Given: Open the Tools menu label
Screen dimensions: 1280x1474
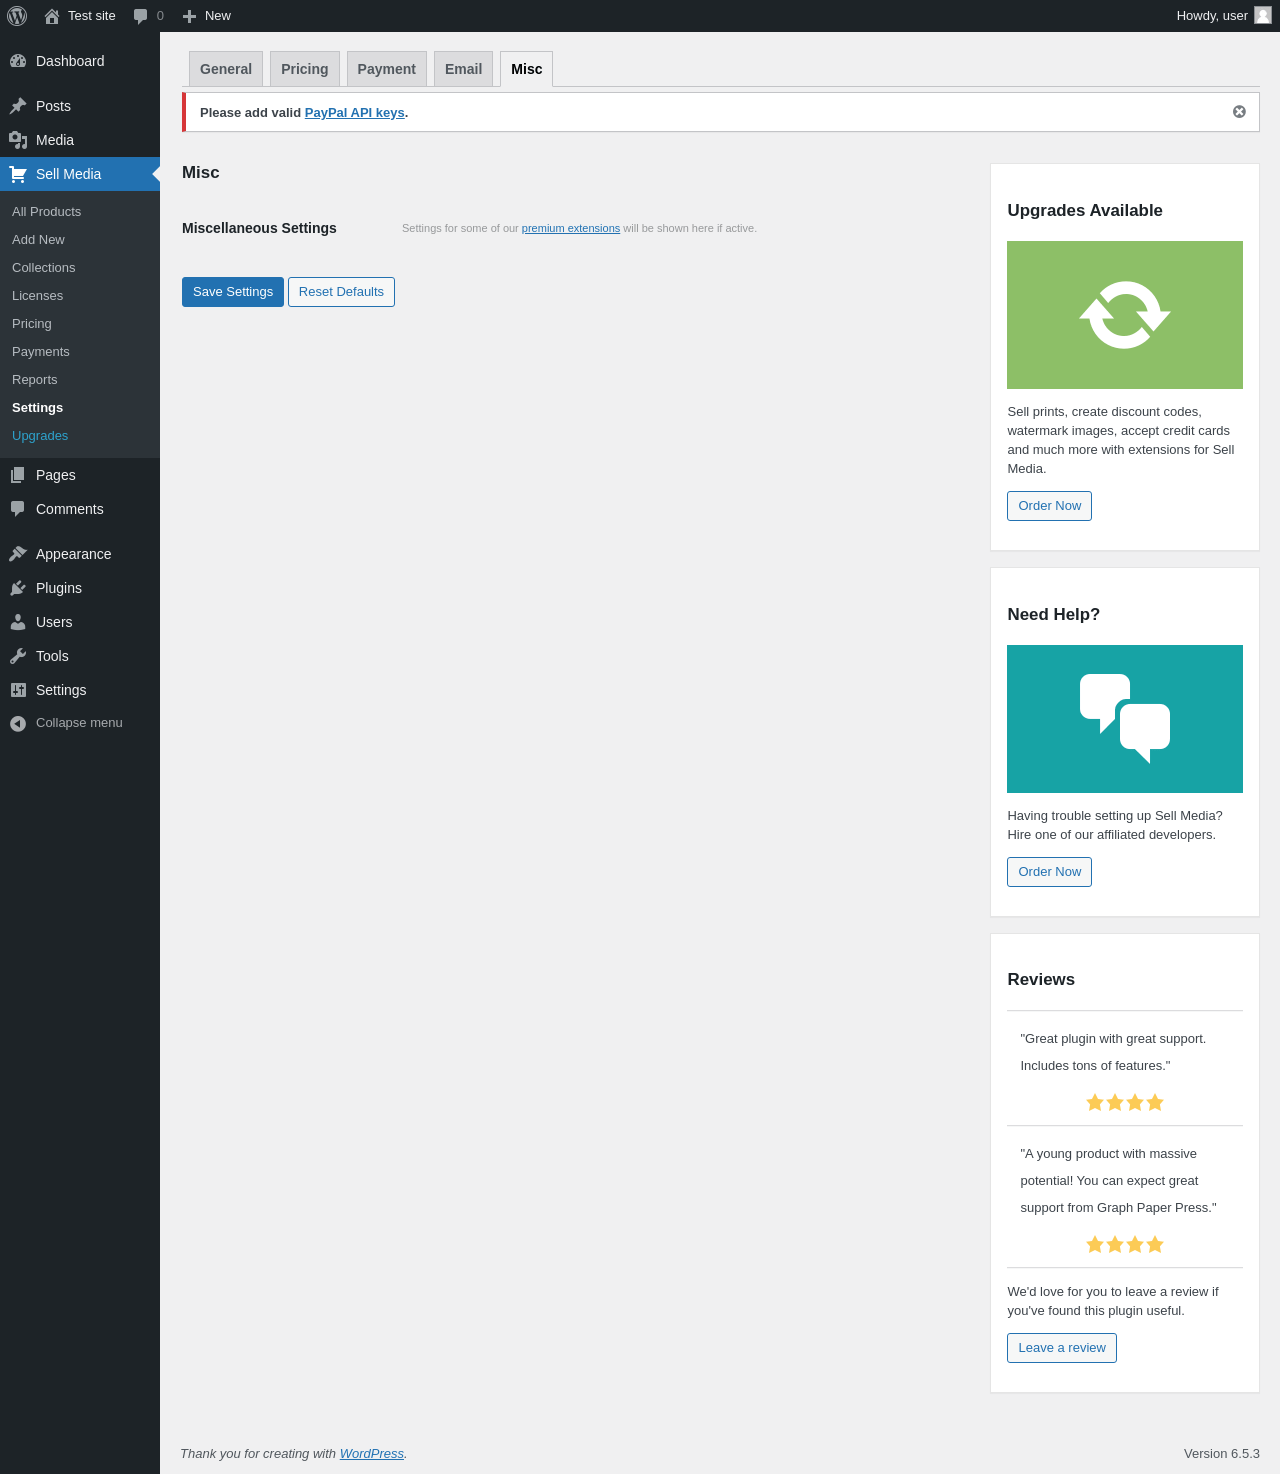Looking at the screenshot, I should [x=52, y=656].
